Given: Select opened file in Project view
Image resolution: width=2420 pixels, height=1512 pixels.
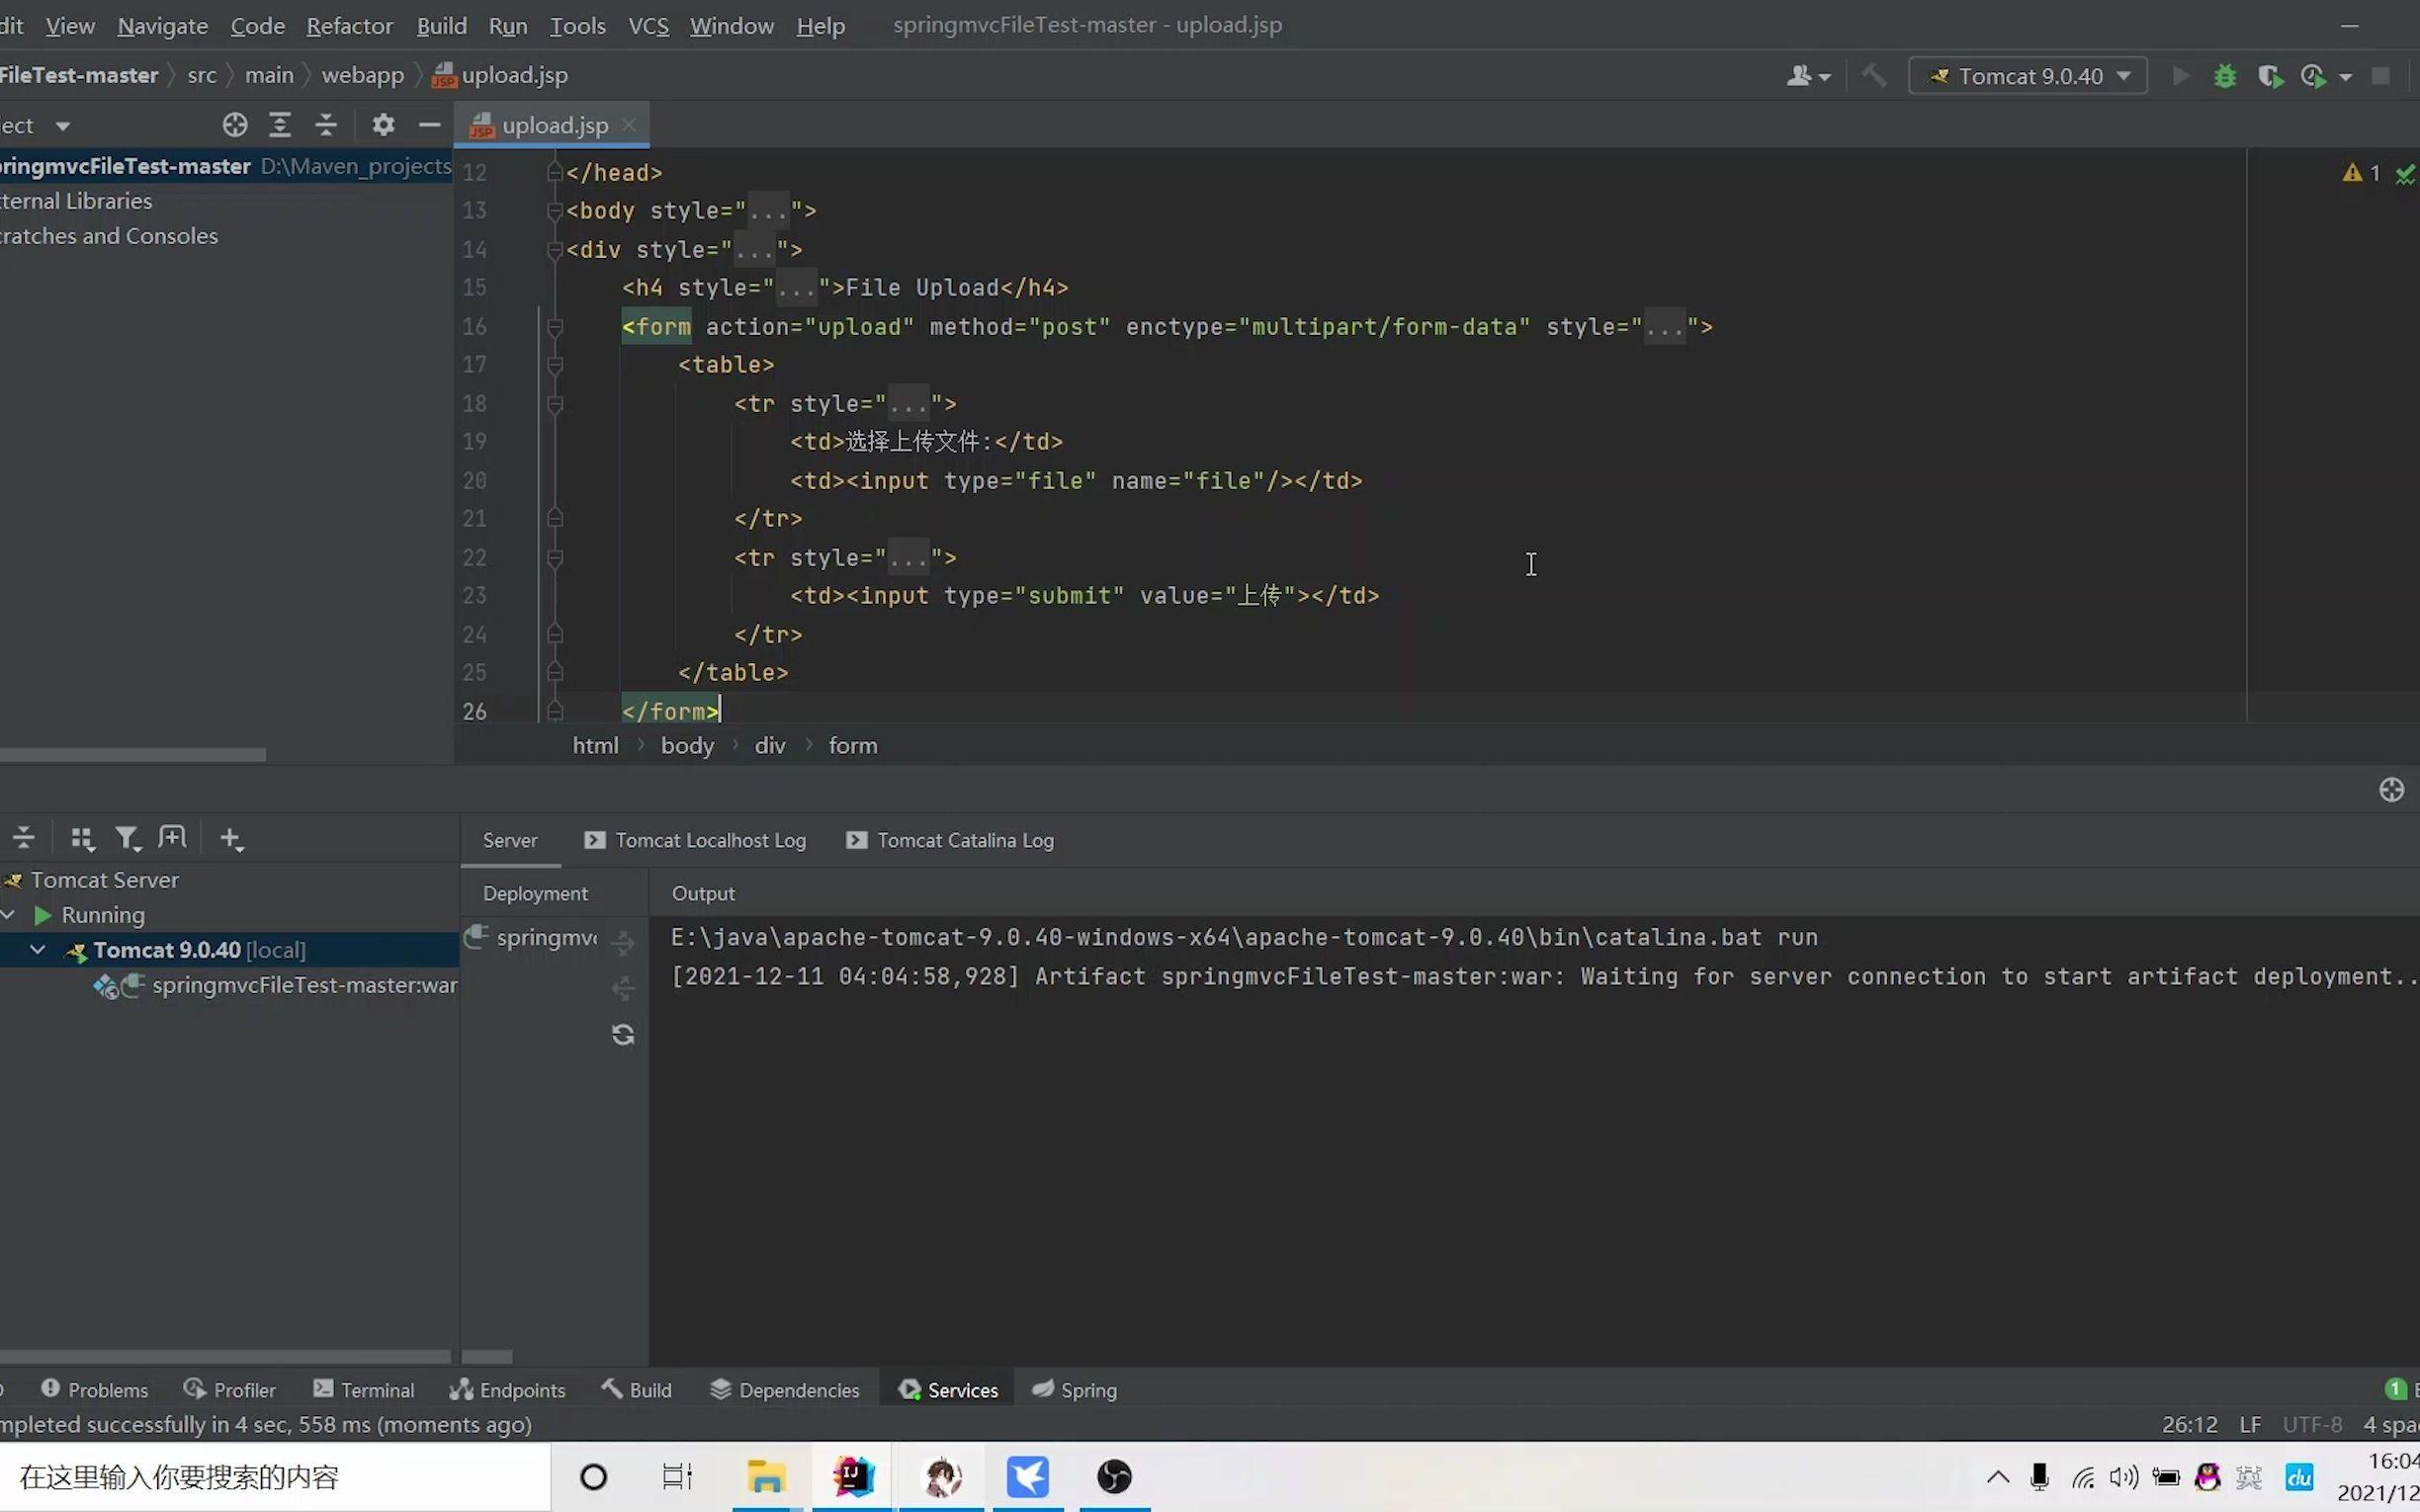Looking at the screenshot, I should tap(235, 124).
